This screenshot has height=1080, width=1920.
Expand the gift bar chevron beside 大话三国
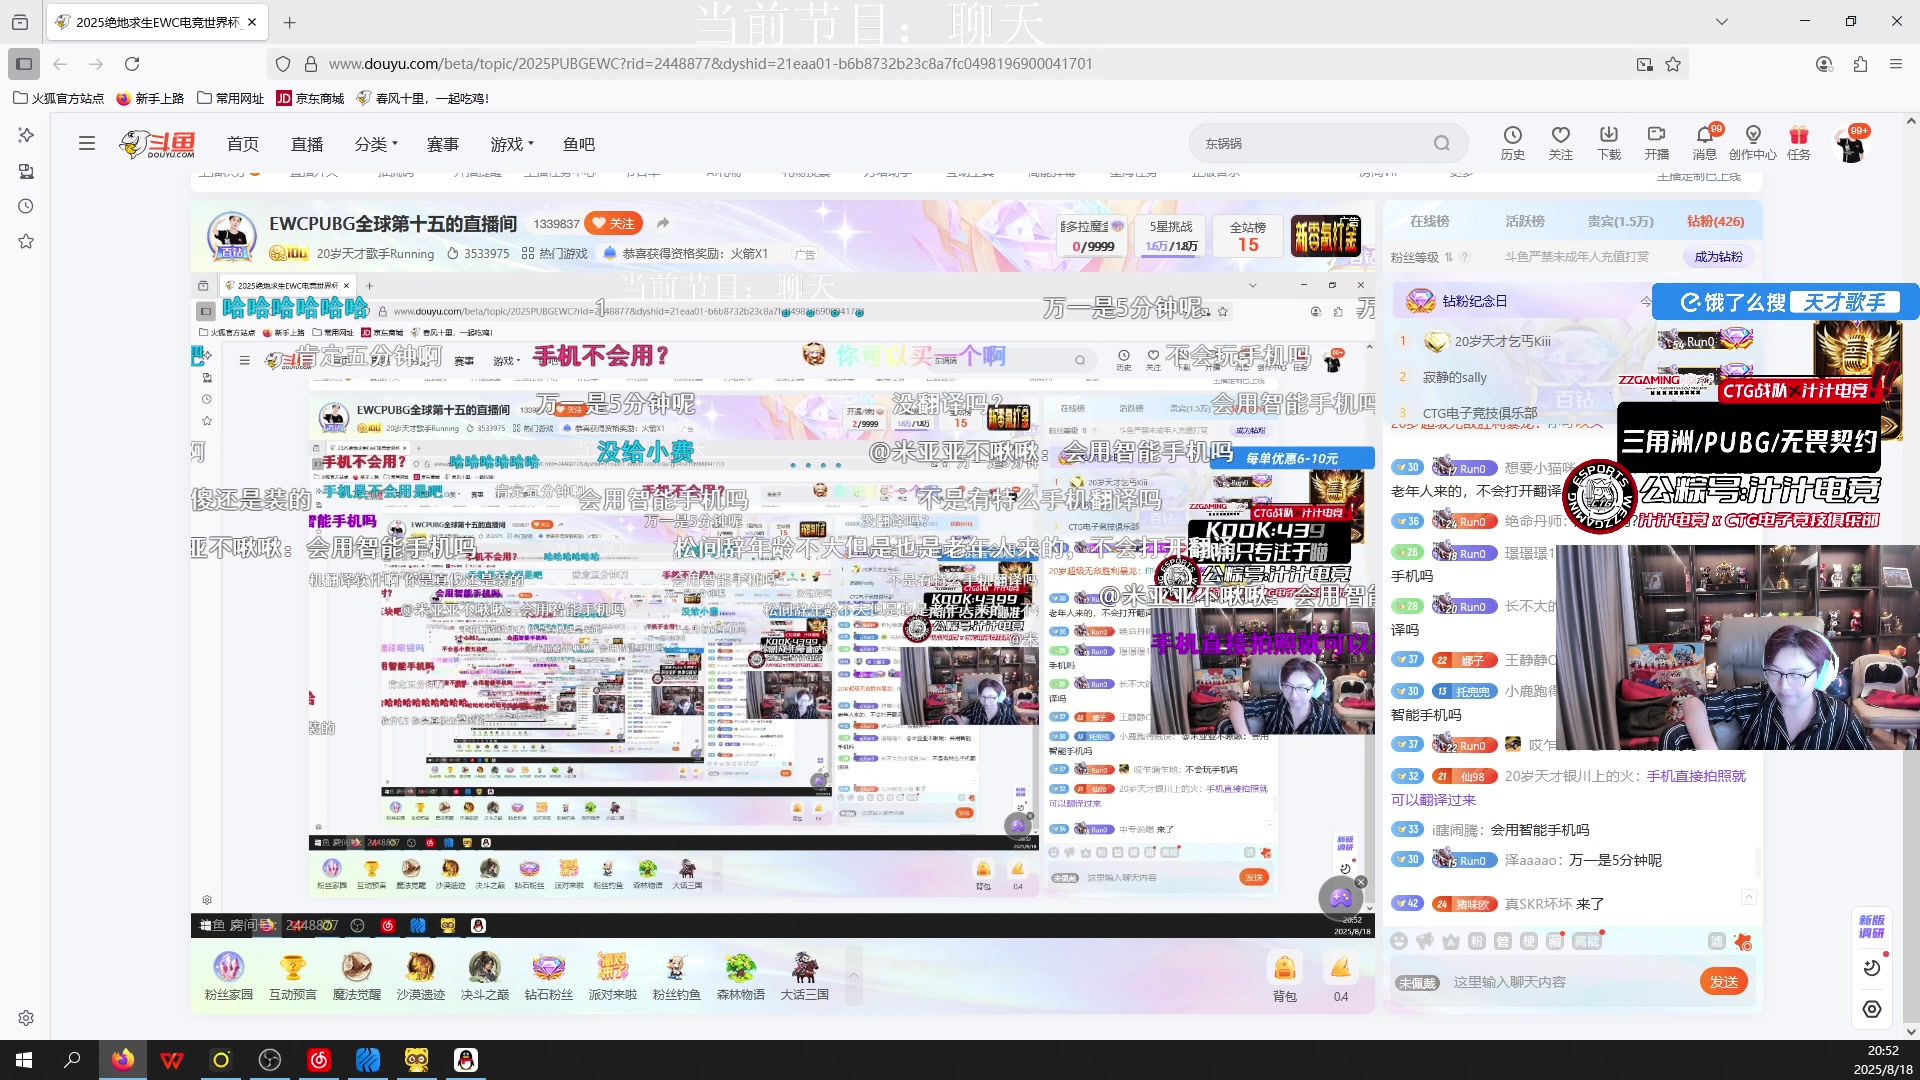coord(853,975)
